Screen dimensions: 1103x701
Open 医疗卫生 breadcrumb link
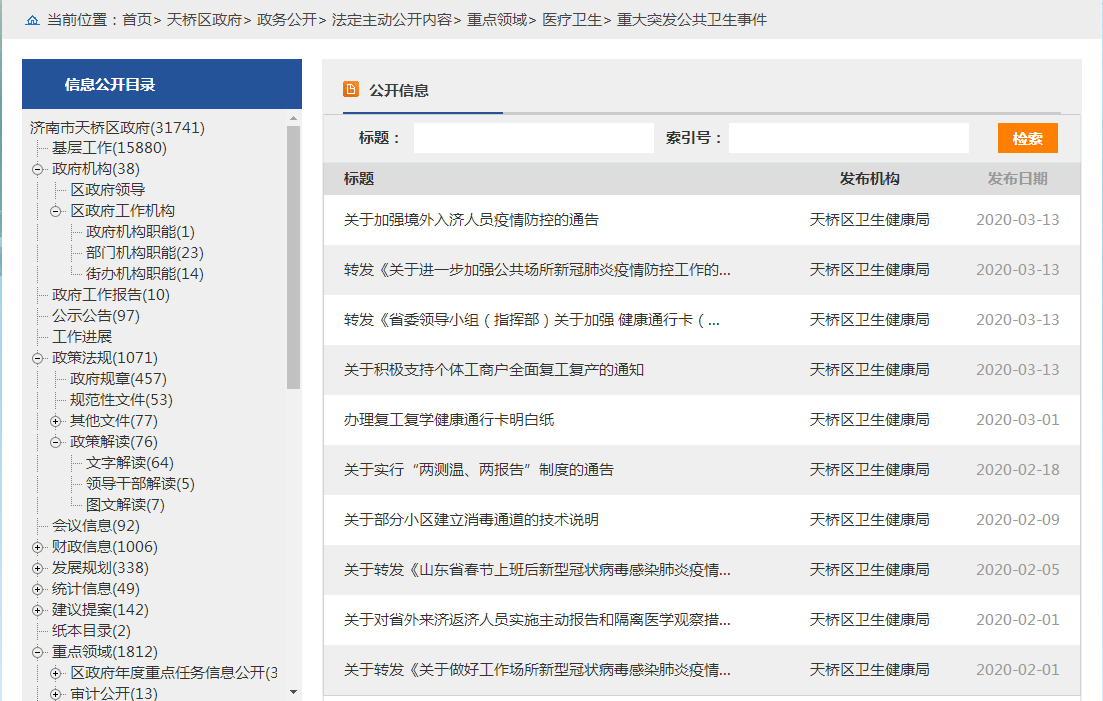click(572, 20)
